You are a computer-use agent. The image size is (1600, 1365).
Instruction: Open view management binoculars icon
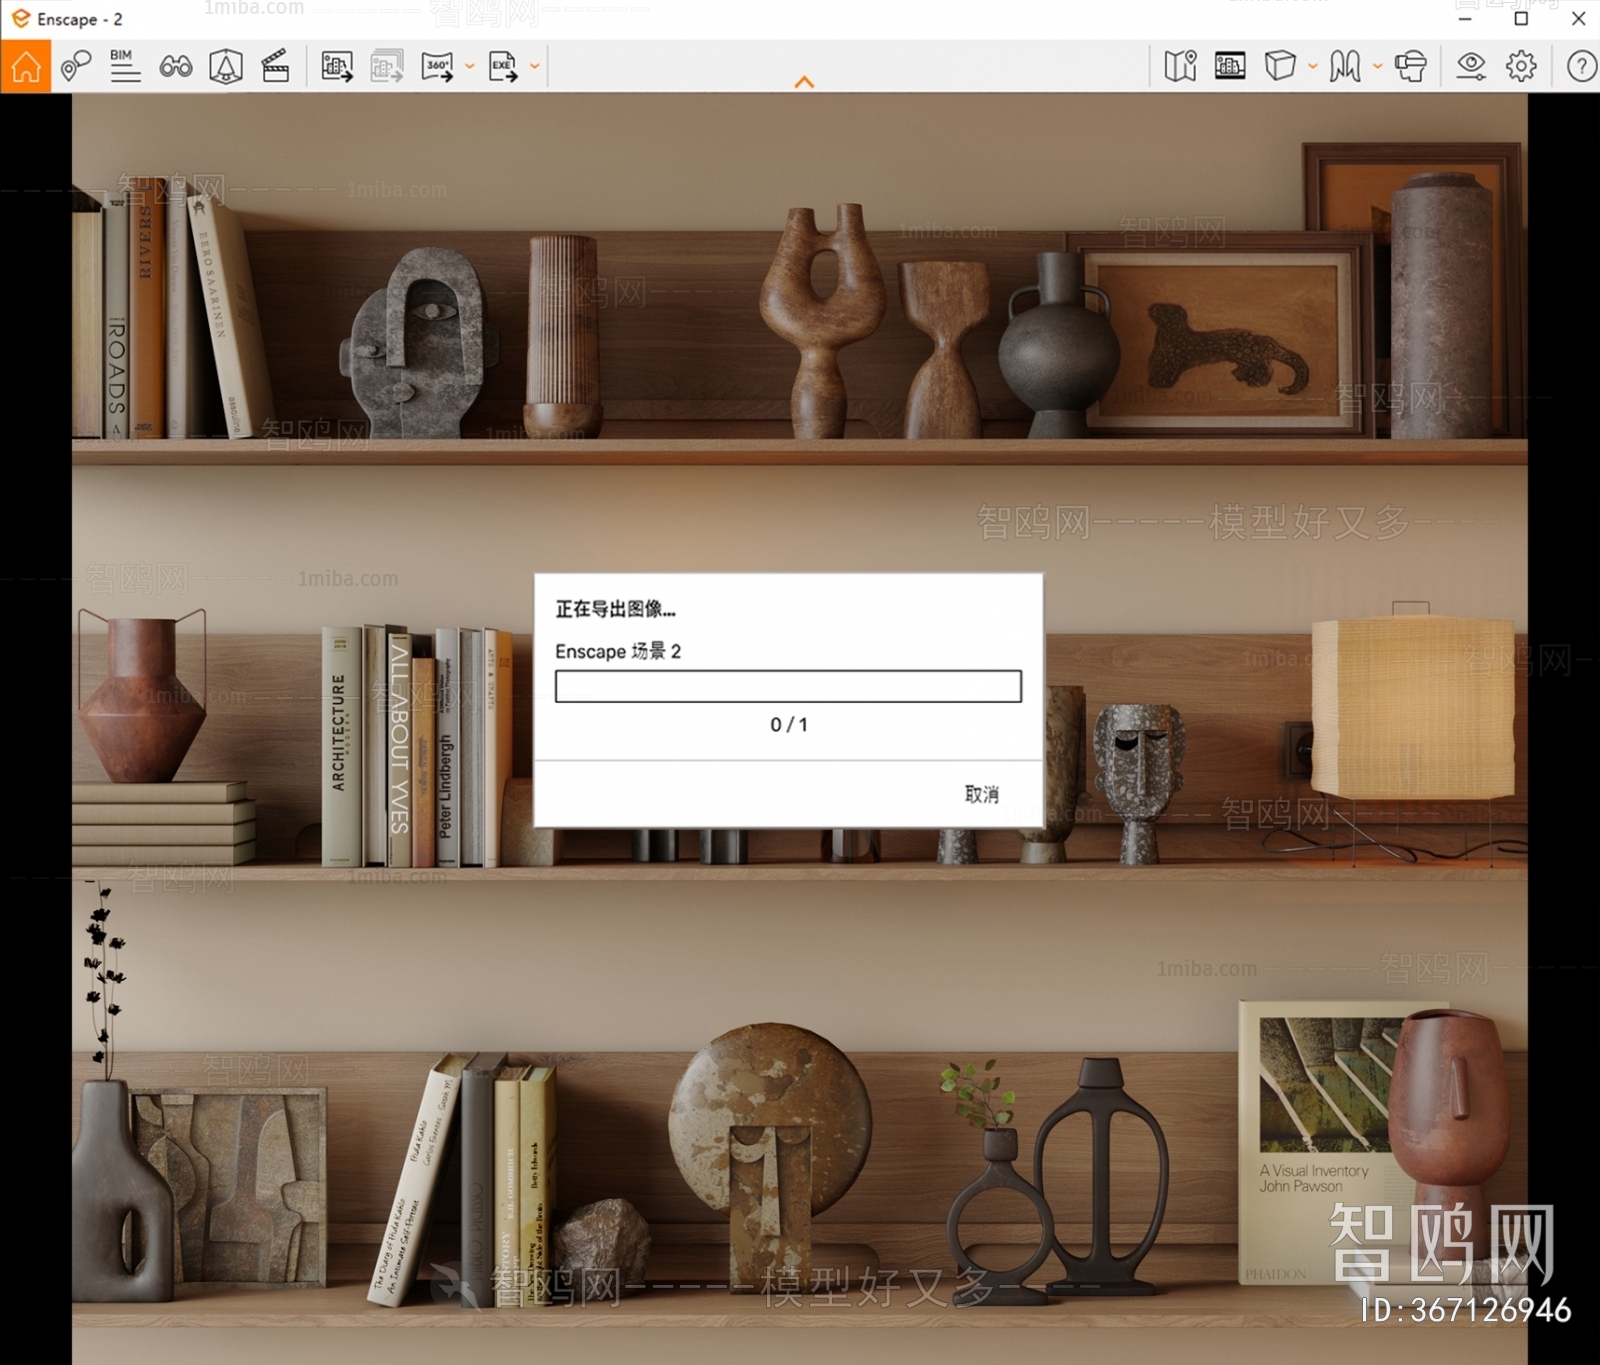tap(176, 67)
